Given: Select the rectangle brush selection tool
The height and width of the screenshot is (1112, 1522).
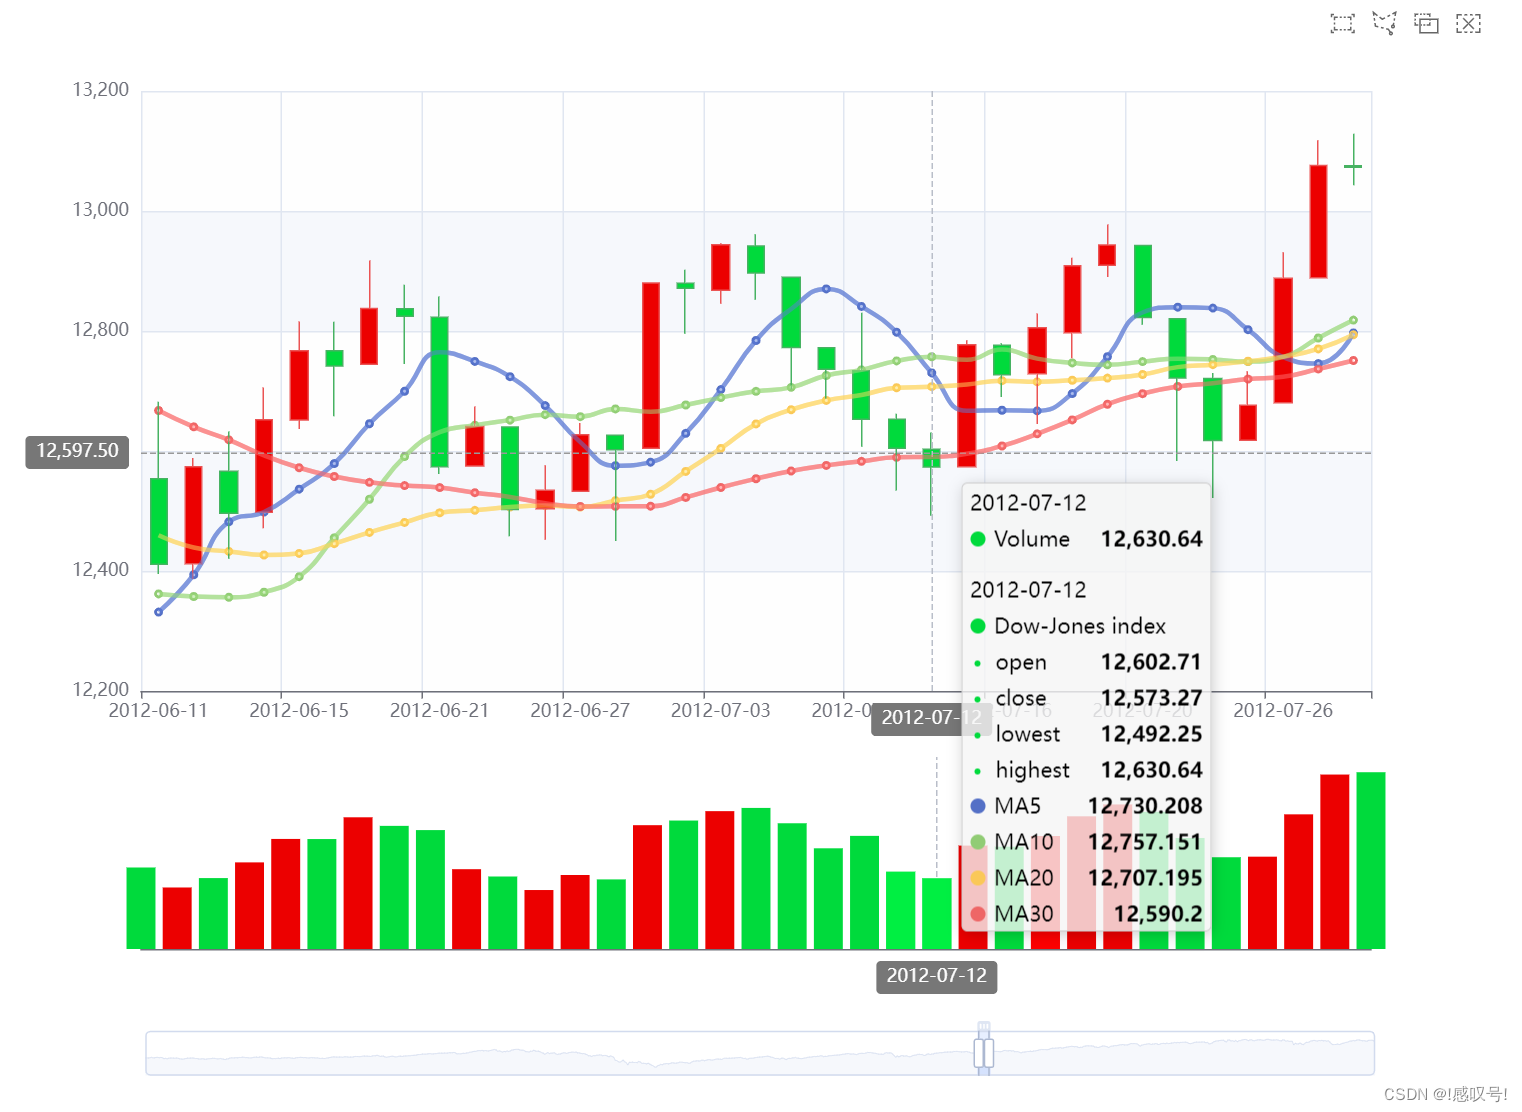Looking at the screenshot, I should (x=1342, y=23).
